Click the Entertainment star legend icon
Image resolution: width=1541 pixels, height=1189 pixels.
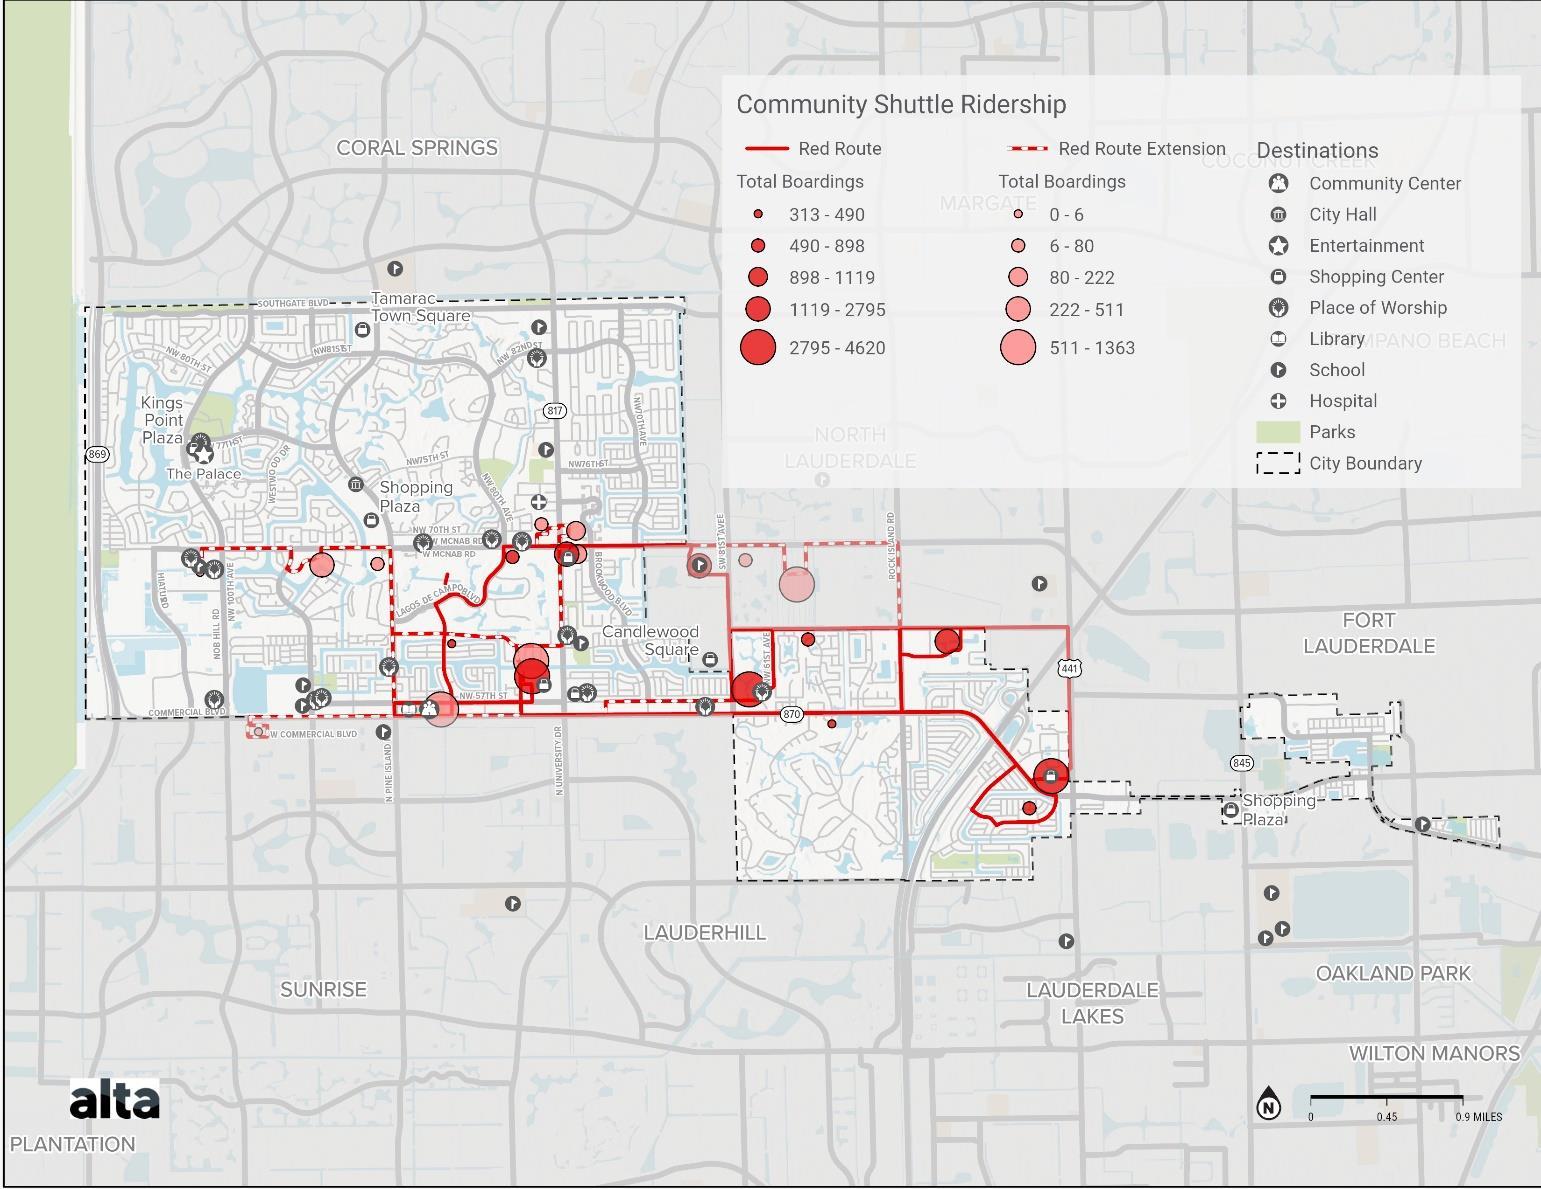[1278, 245]
